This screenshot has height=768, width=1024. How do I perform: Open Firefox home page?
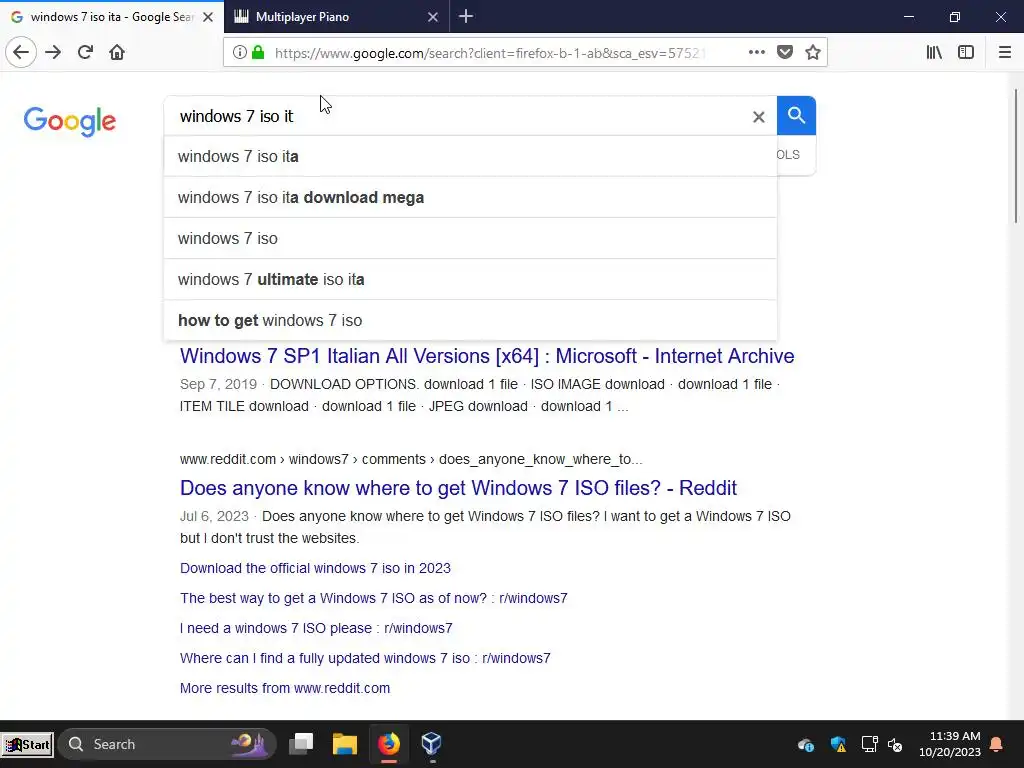(117, 52)
